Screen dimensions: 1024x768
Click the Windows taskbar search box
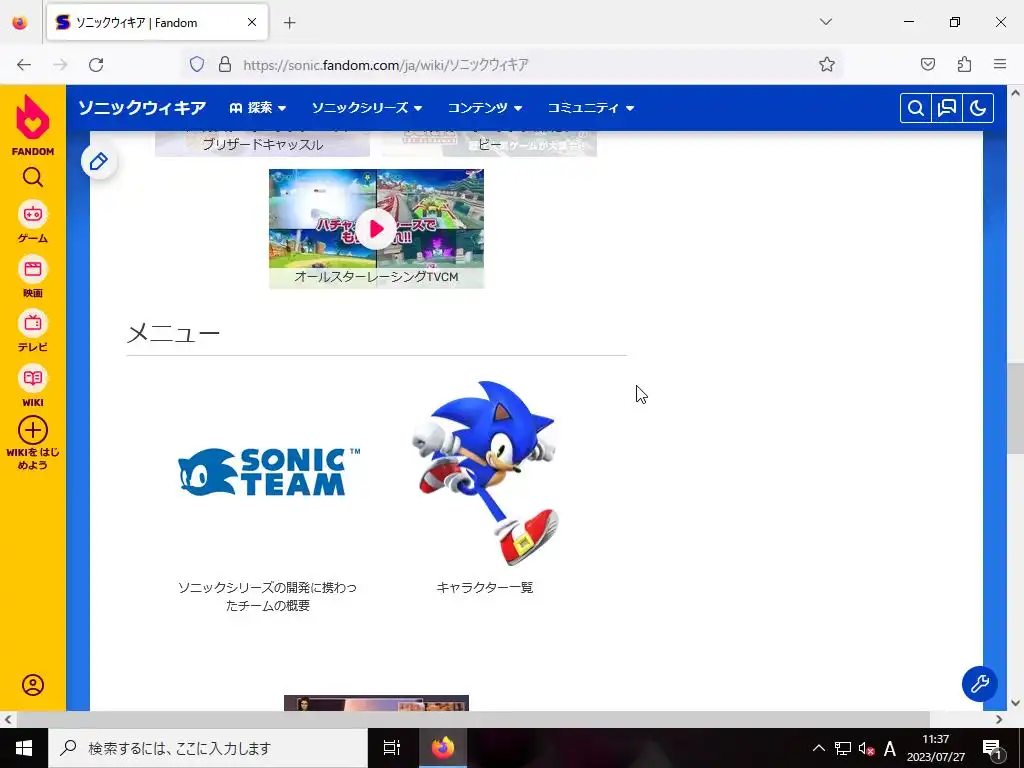[x=208, y=748]
